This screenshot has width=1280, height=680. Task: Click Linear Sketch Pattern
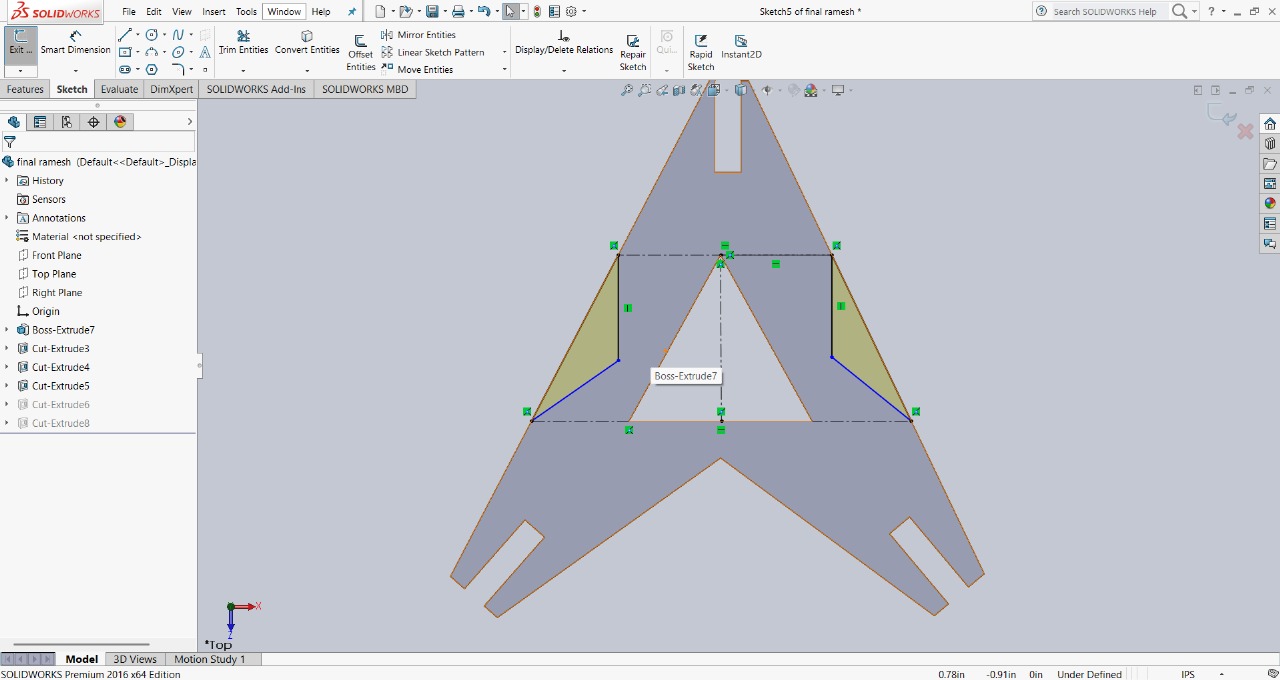[x=432, y=52]
